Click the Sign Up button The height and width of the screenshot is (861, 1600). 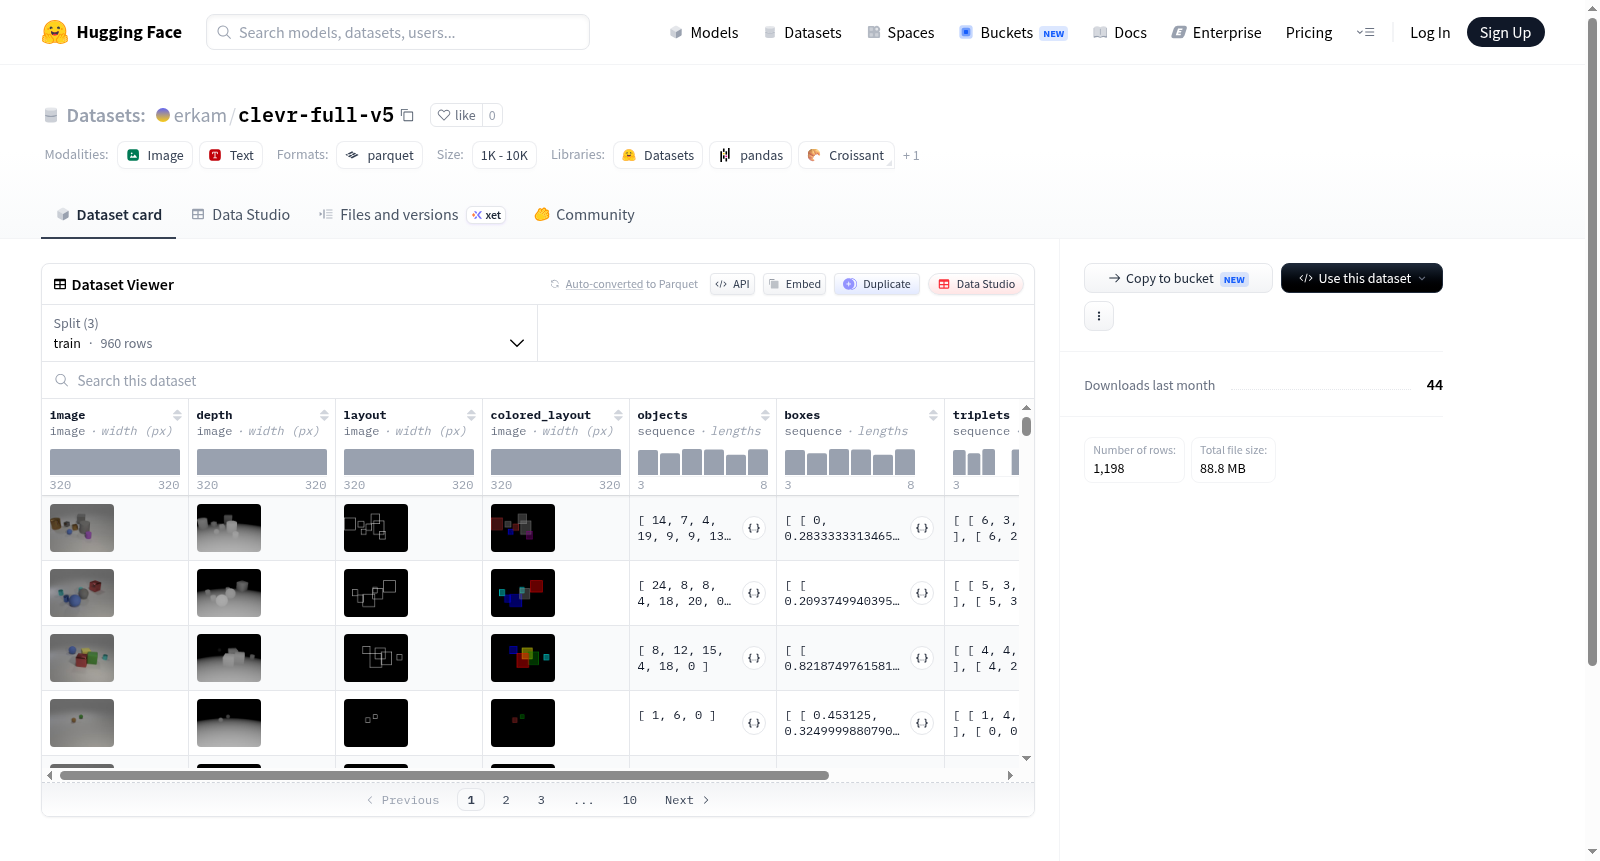1505,32
